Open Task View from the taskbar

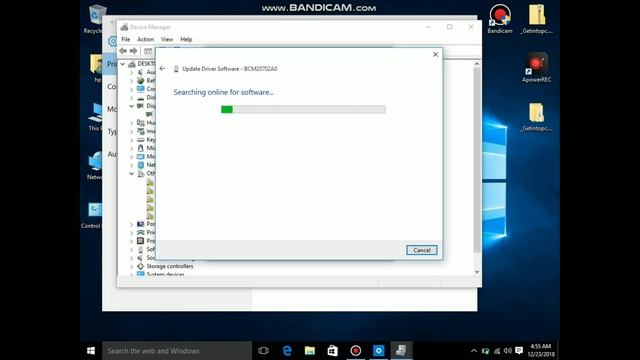click(x=264, y=351)
